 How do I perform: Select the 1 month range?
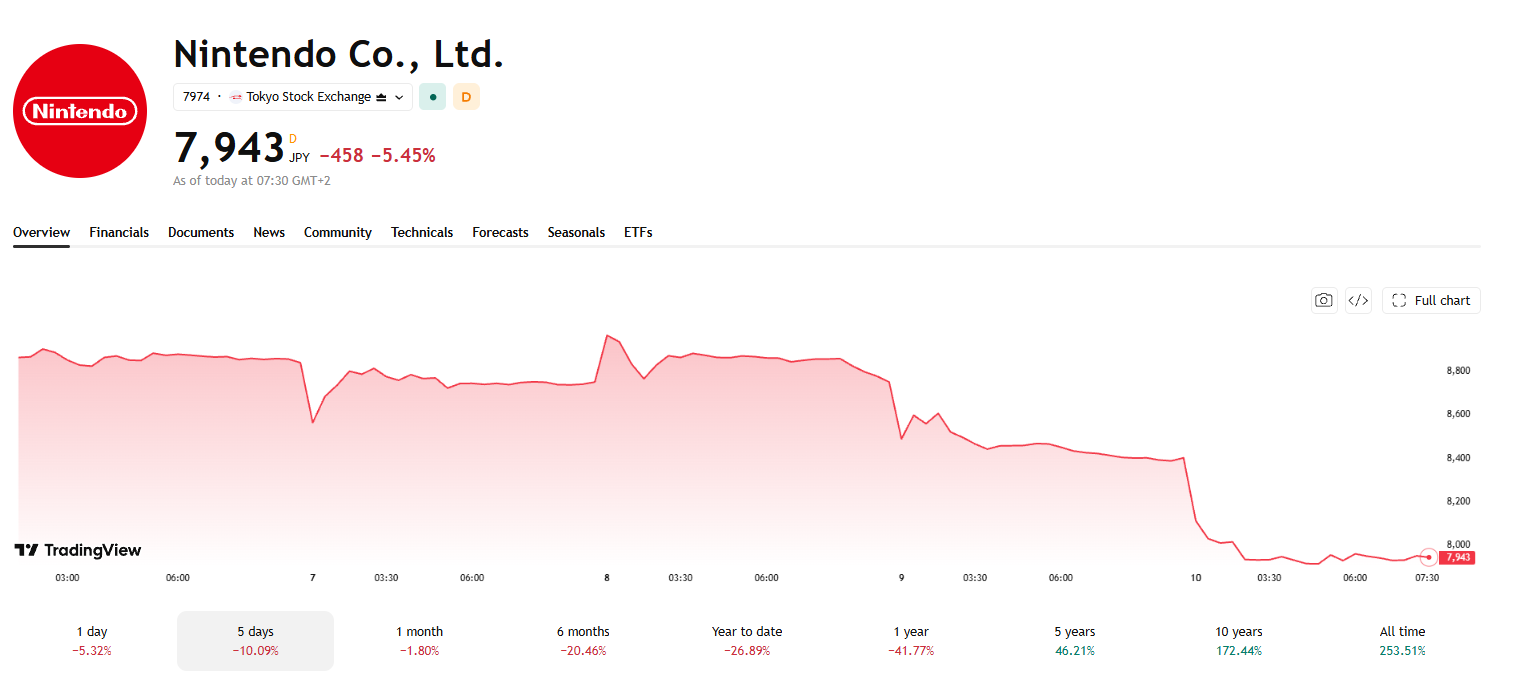click(x=419, y=641)
